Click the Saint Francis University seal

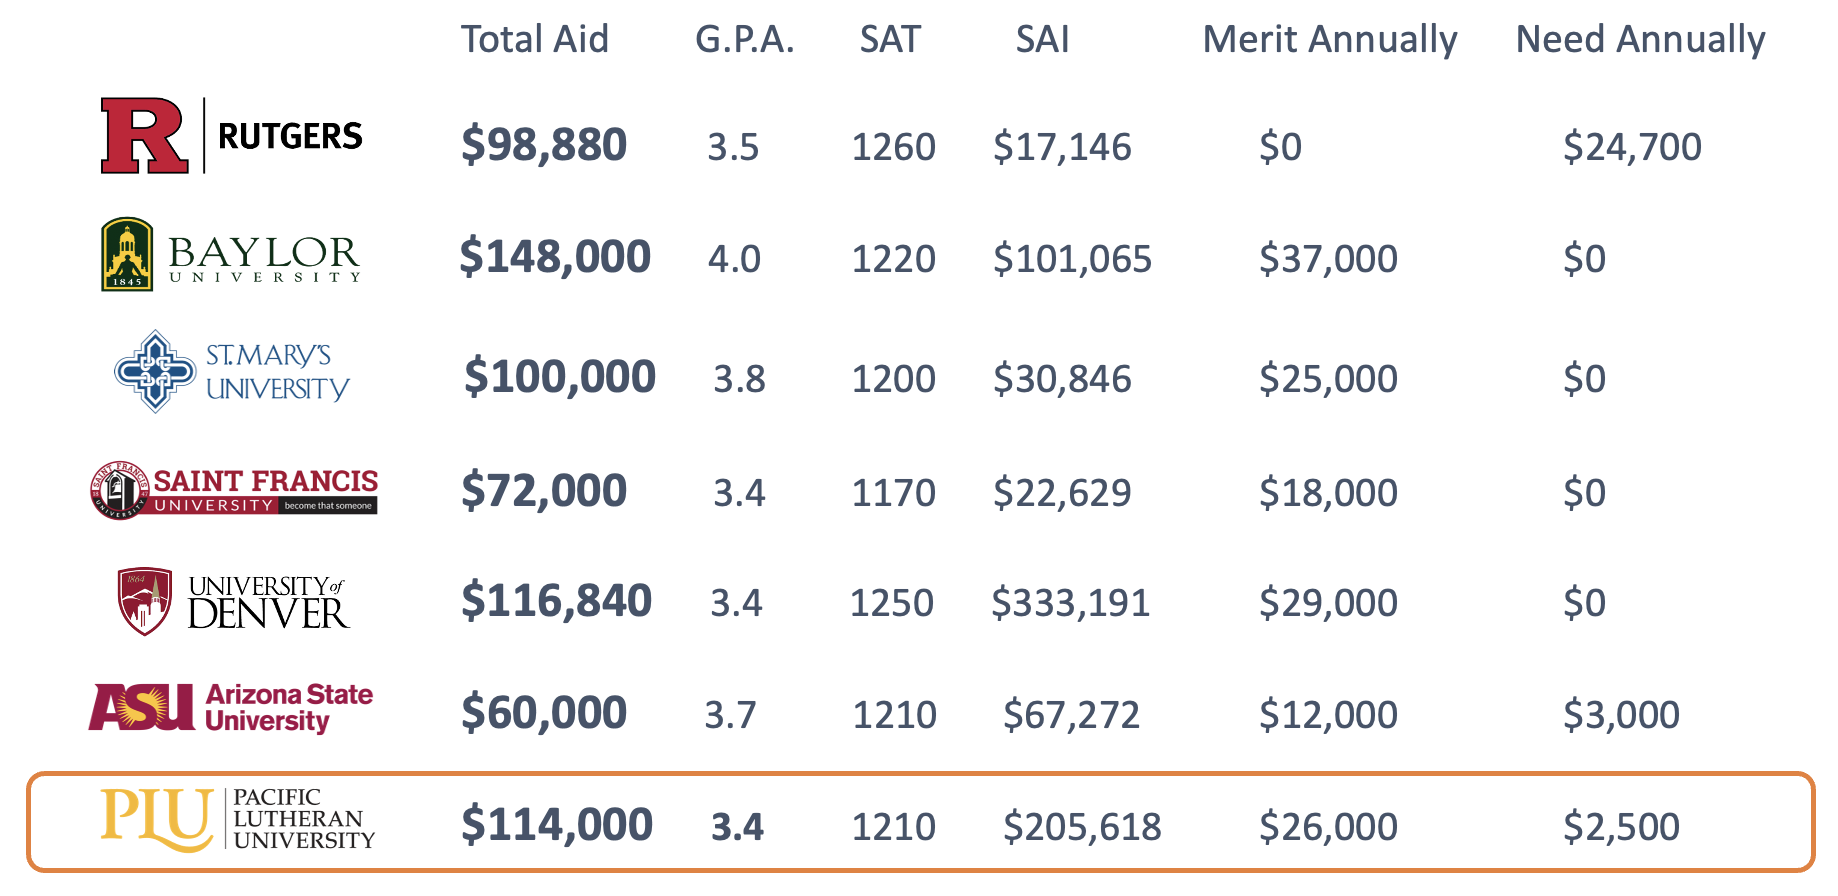tap(120, 491)
